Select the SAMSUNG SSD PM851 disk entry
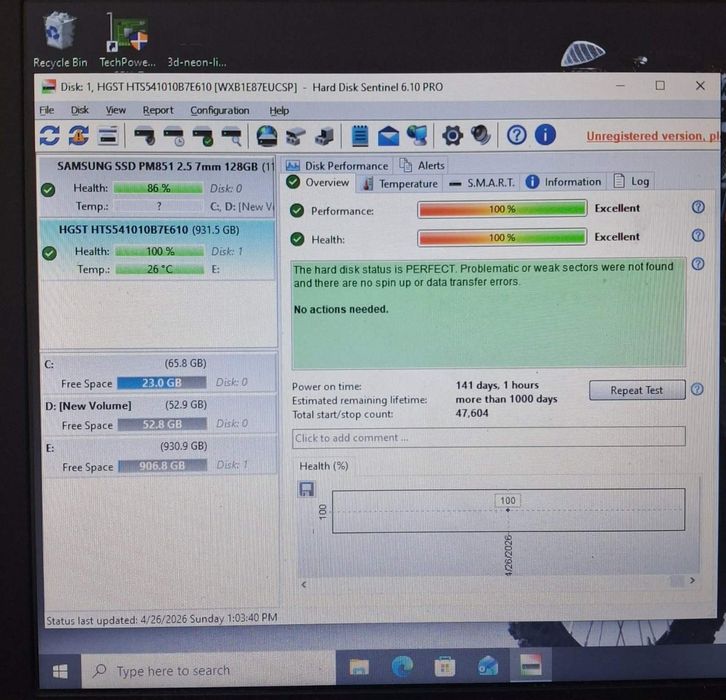This screenshot has height=700, width=726. point(157,186)
